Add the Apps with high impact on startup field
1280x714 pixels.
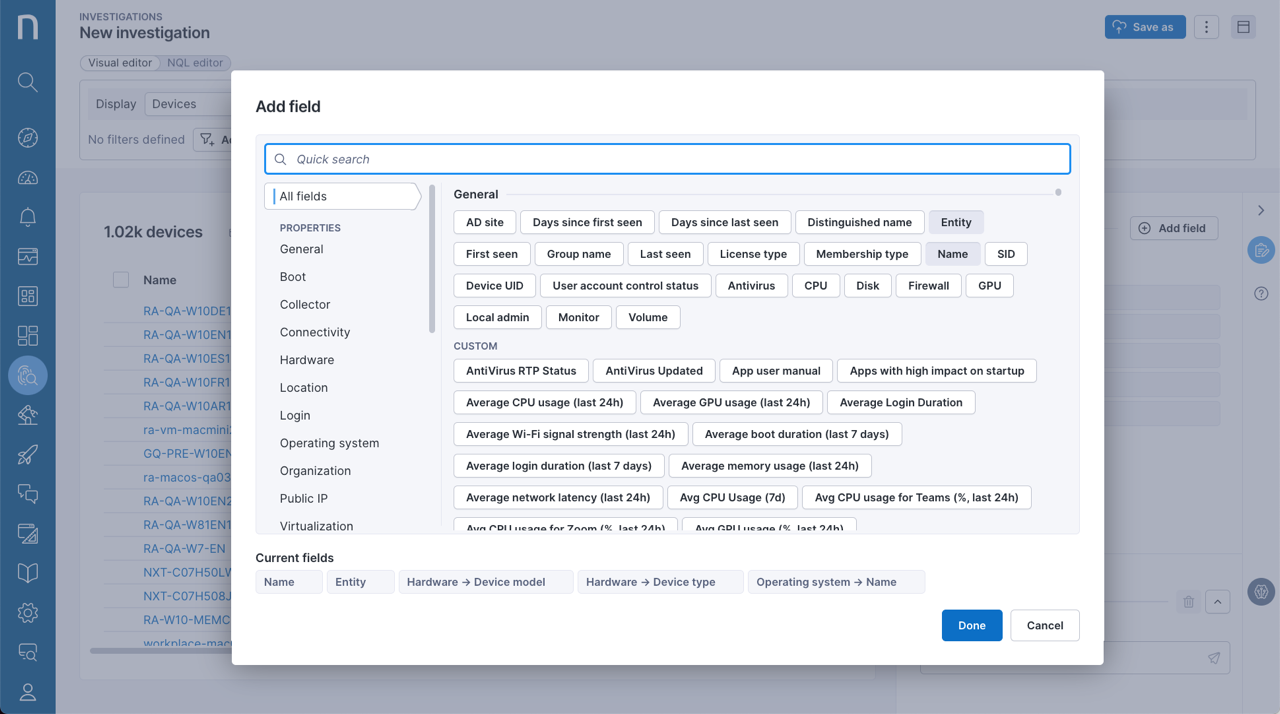point(937,371)
